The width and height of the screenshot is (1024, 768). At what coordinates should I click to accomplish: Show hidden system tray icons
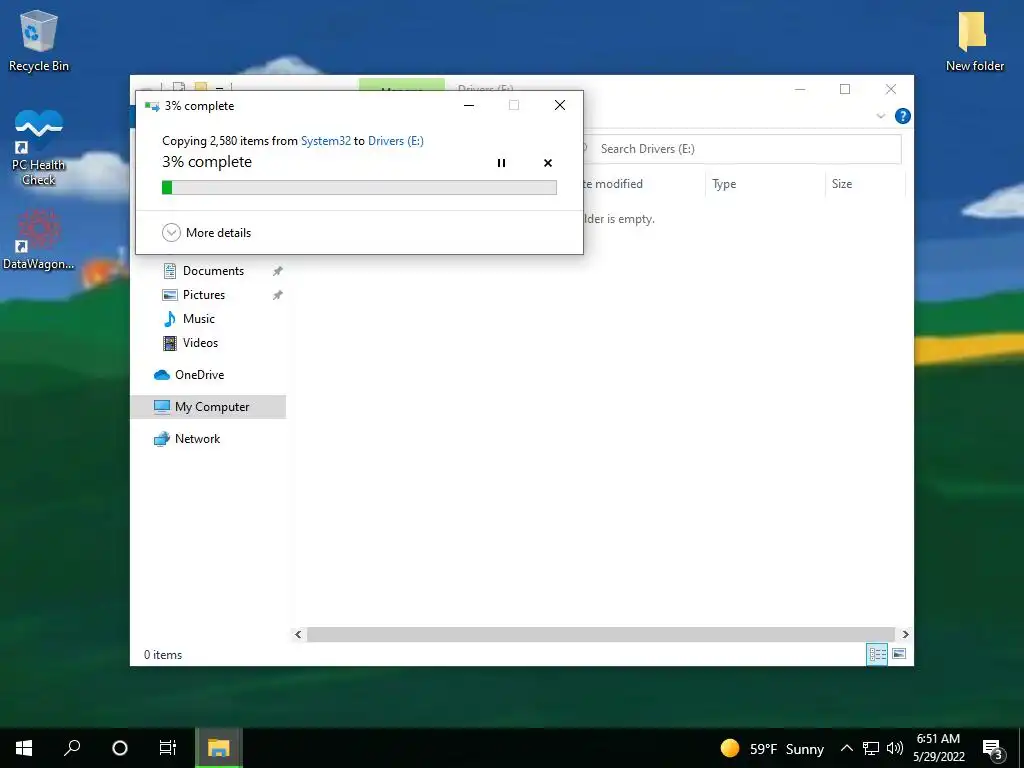pyautogui.click(x=846, y=748)
